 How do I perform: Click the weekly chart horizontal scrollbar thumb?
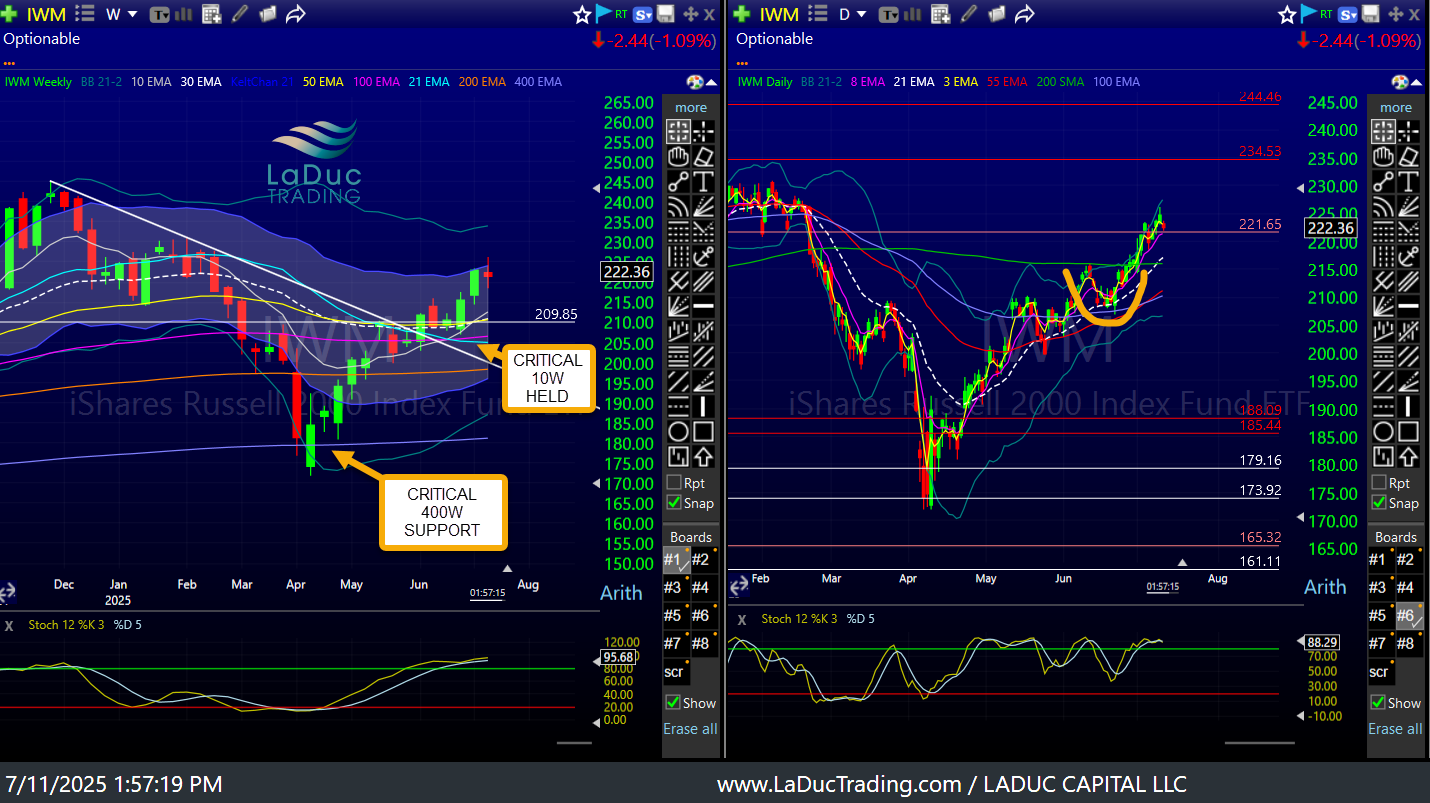[574, 743]
